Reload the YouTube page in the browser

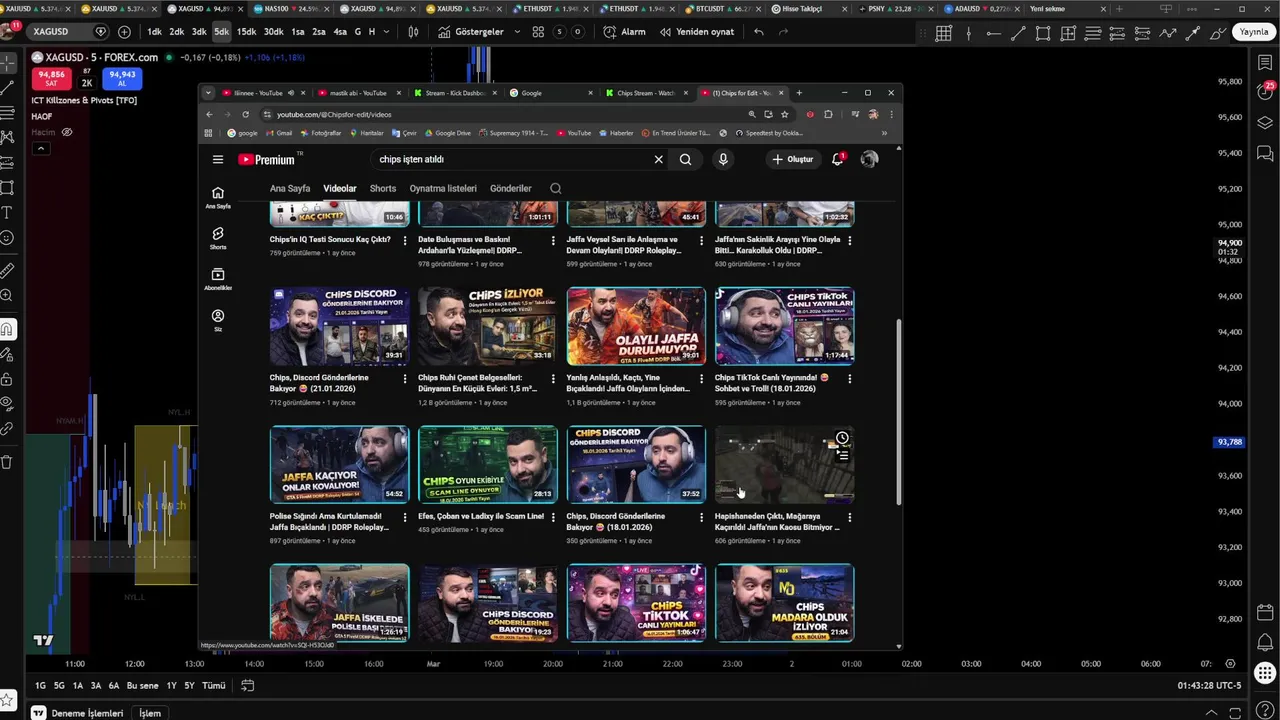click(245, 114)
